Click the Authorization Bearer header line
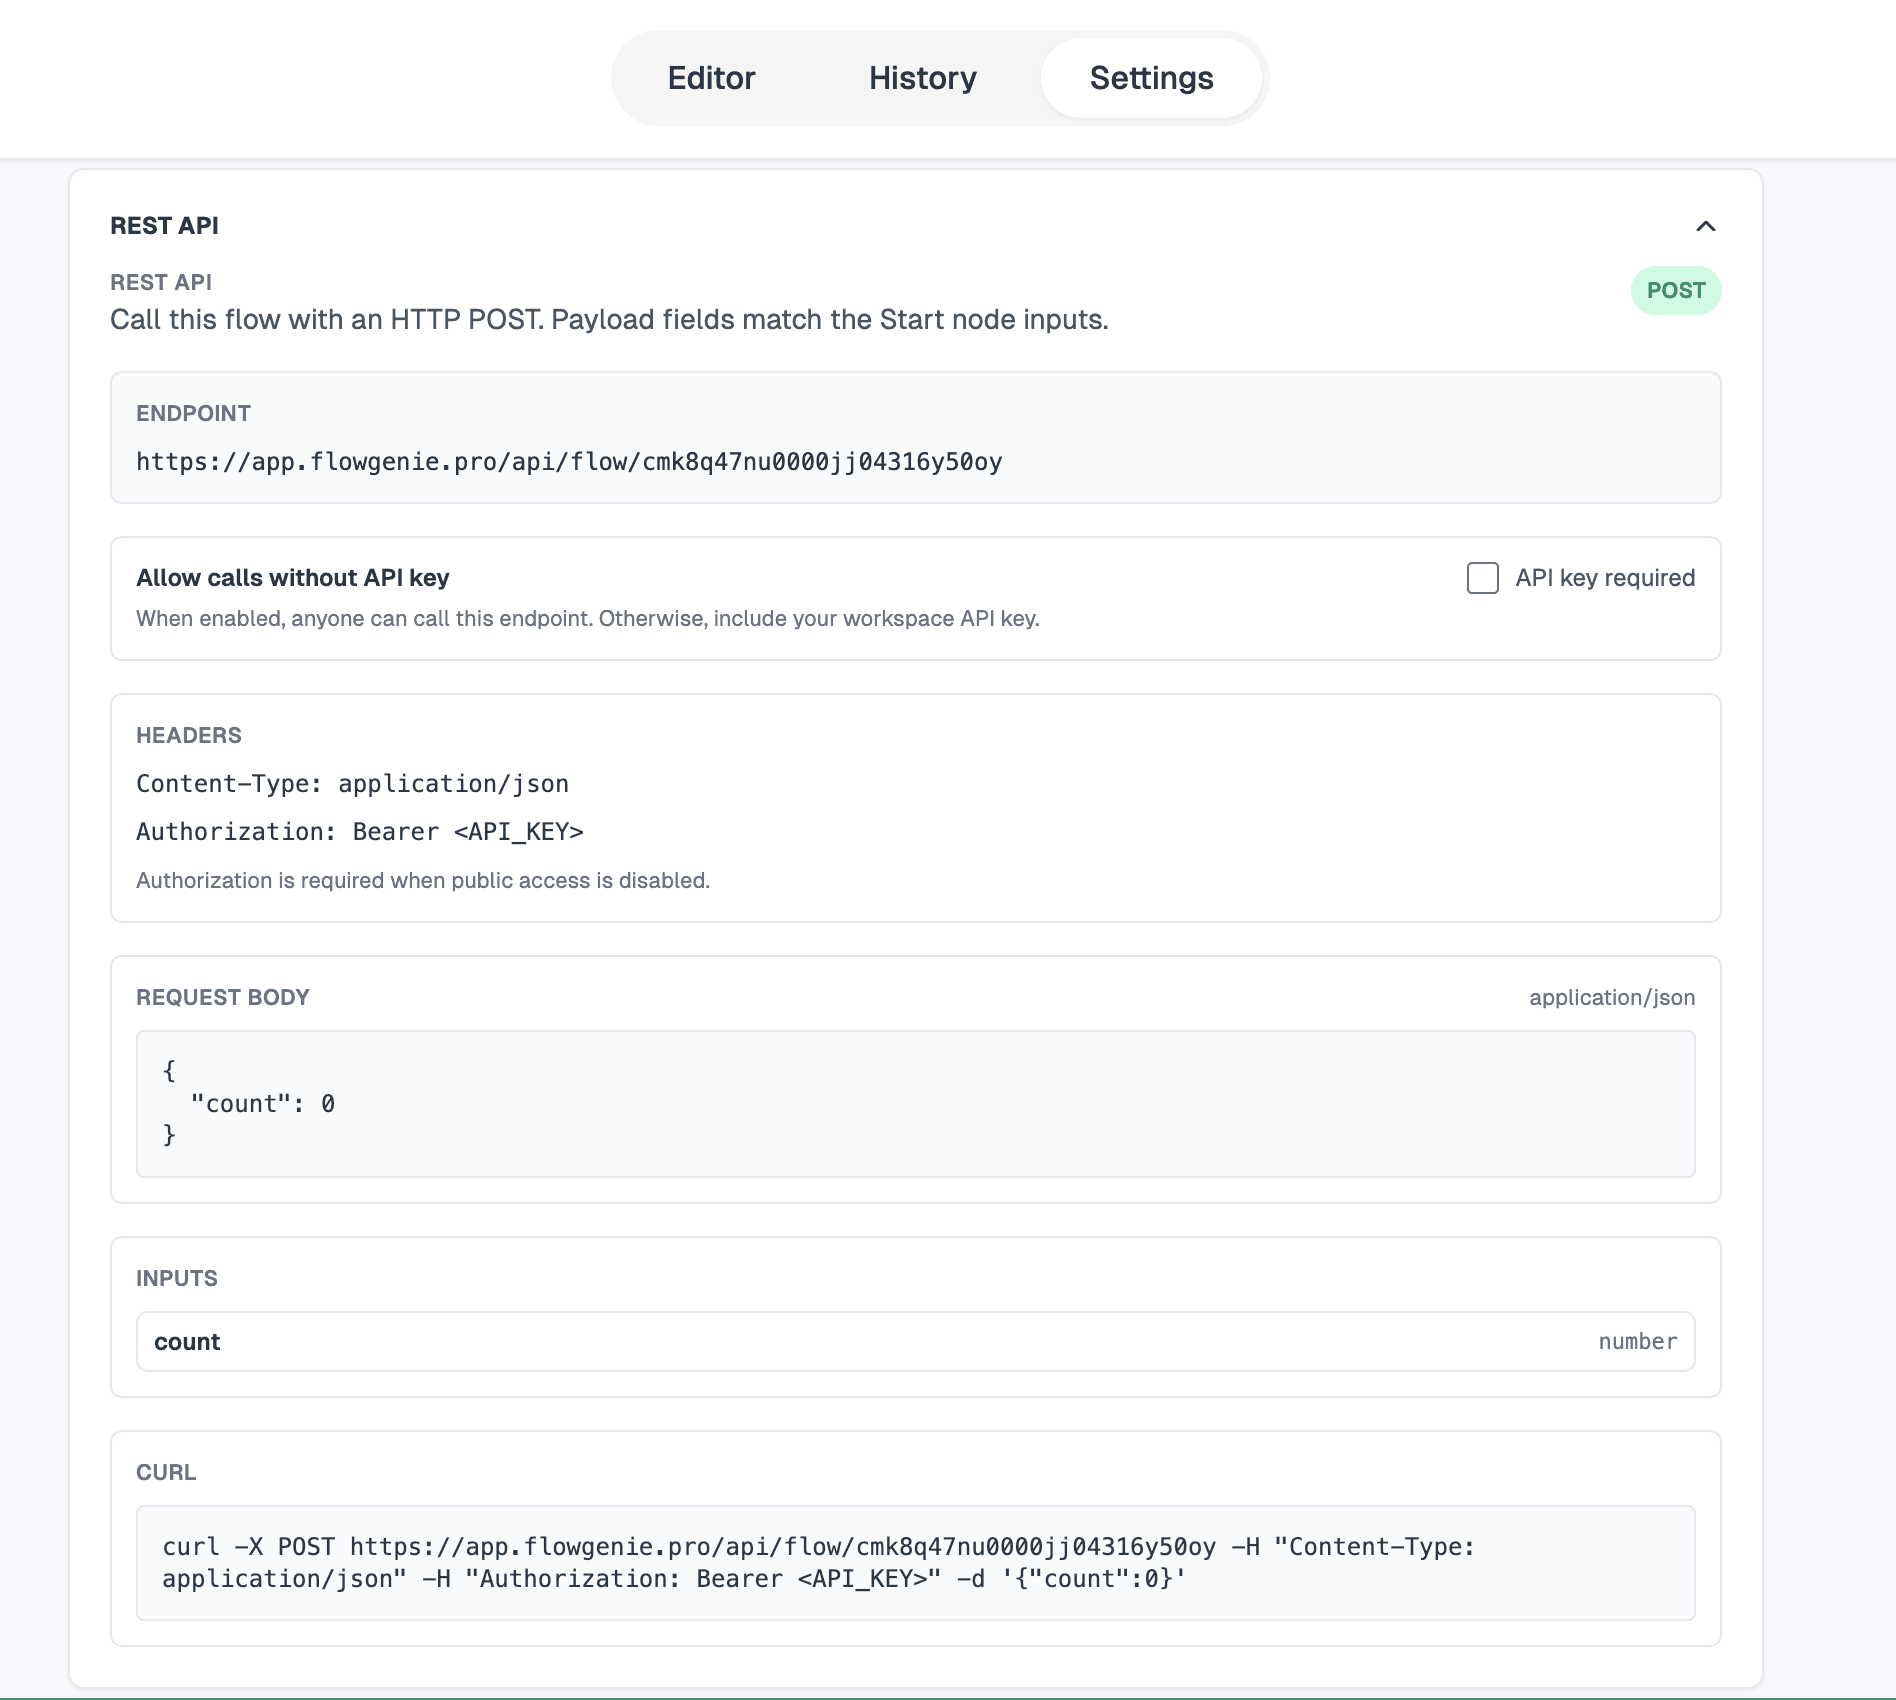This screenshot has height=1700, width=1896. 360,831
